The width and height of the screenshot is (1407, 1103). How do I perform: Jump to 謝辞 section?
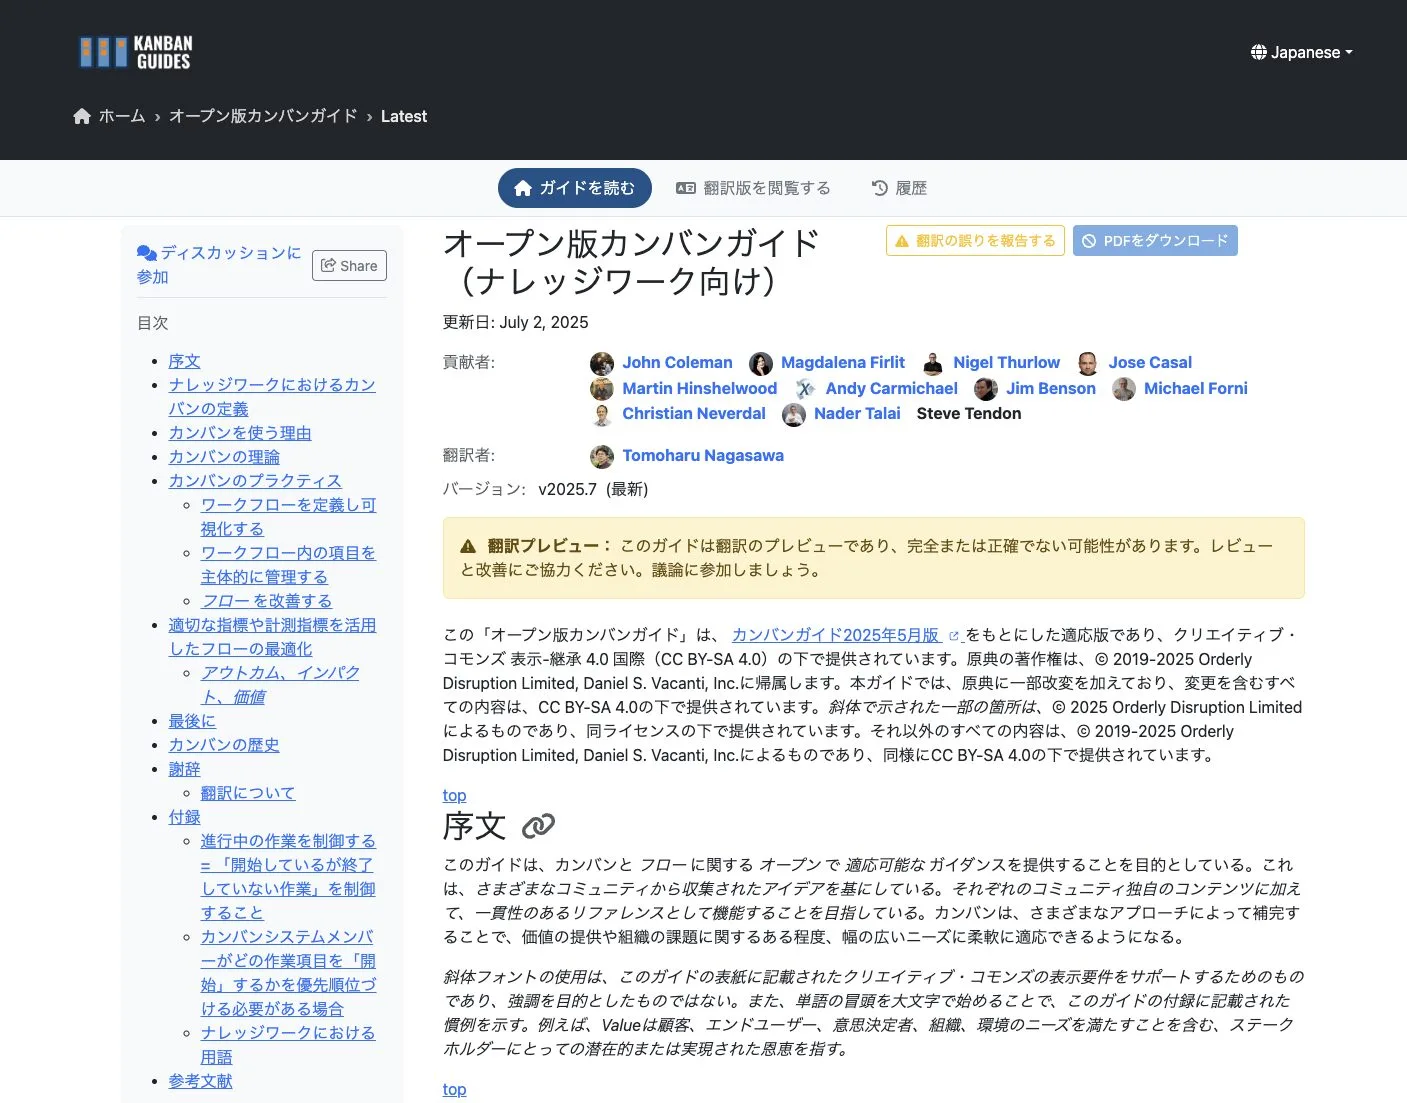184,769
